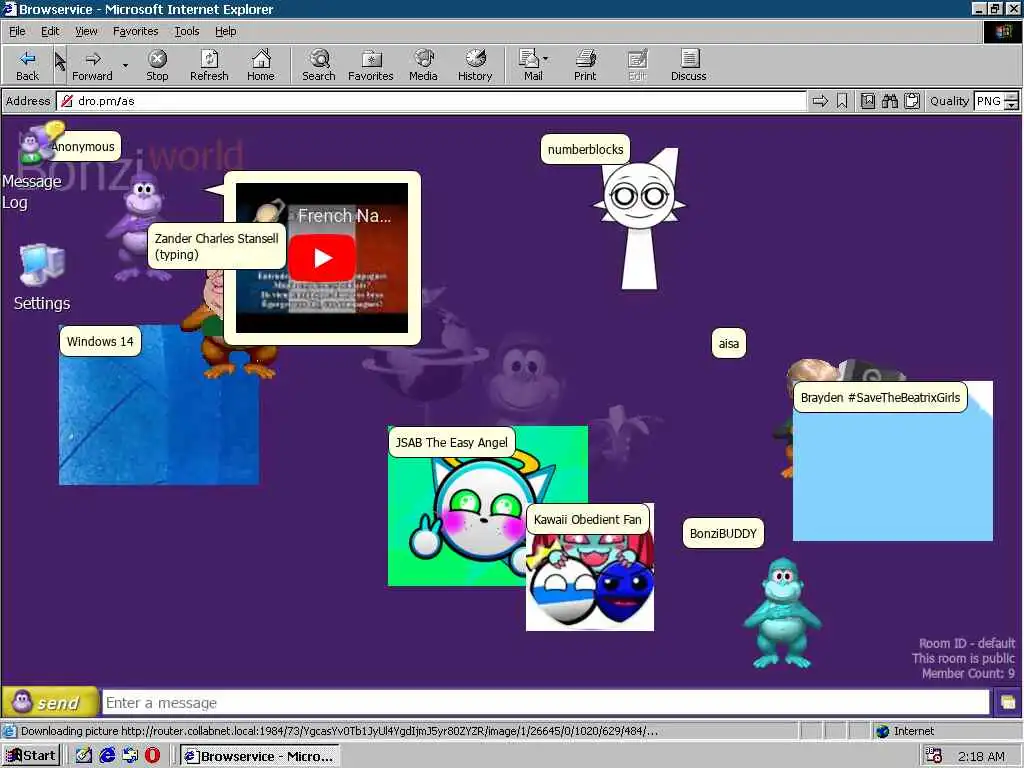Click the Show Desktop quick launch icon

point(84,756)
